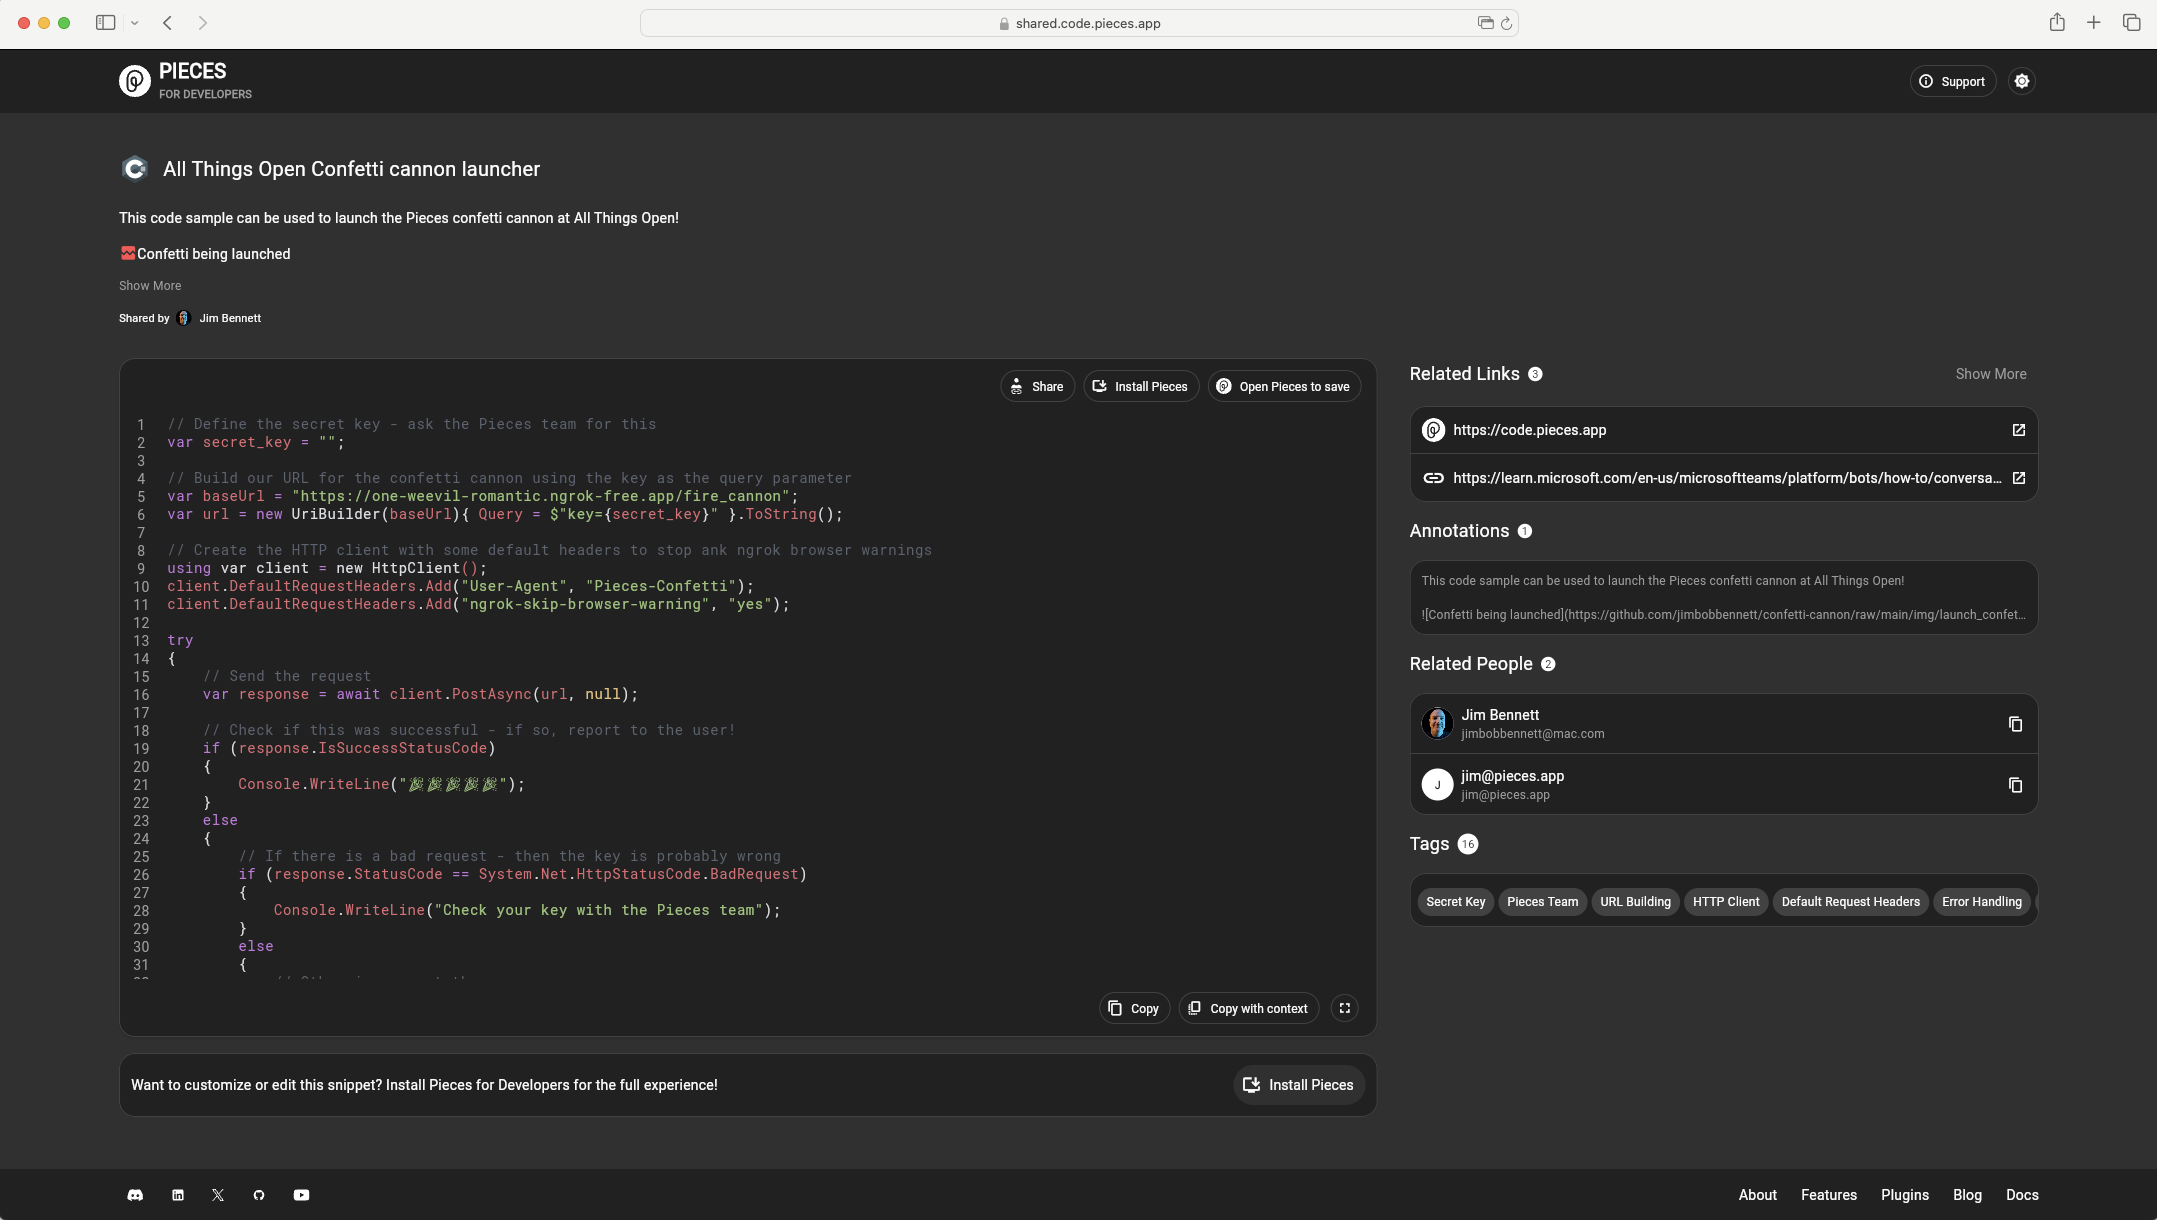The height and width of the screenshot is (1220, 2157).
Task: Open the Features footer link
Action: pyautogui.click(x=1828, y=1195)
